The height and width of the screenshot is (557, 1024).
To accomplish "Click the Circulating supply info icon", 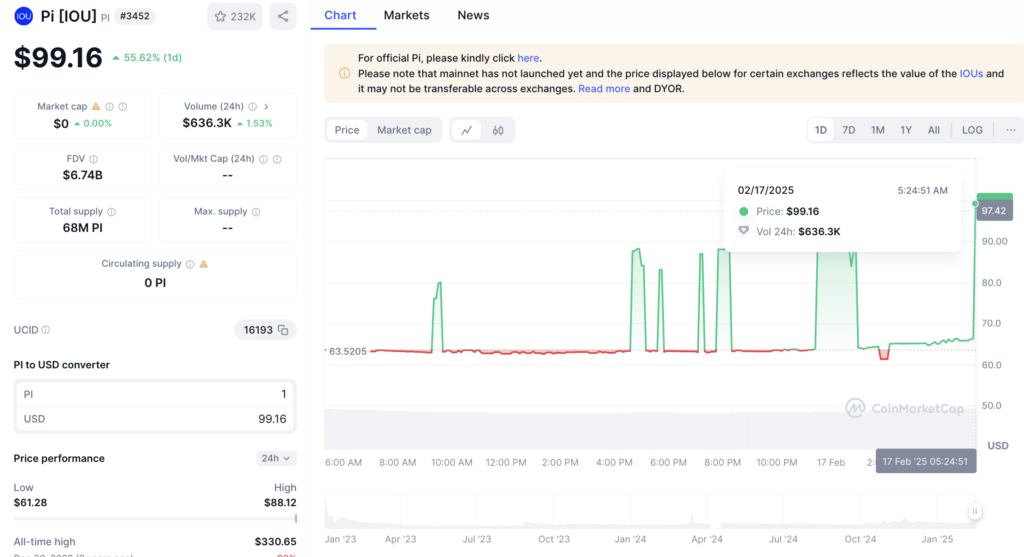I will (190, 264).
